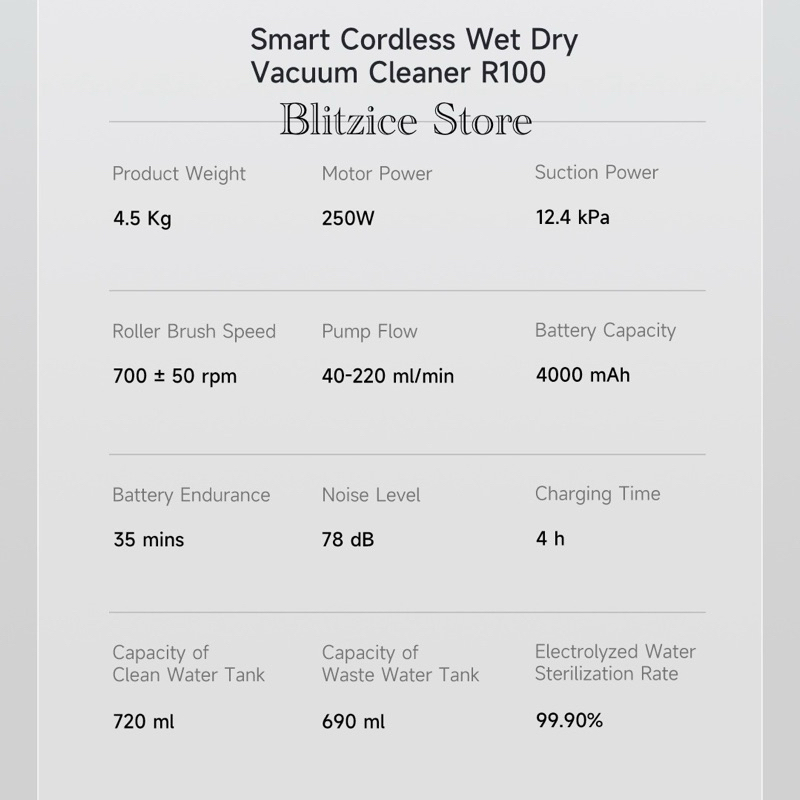Select the 99.90% sterilization rate value
The image size is (800, 800).
[569, 720]
